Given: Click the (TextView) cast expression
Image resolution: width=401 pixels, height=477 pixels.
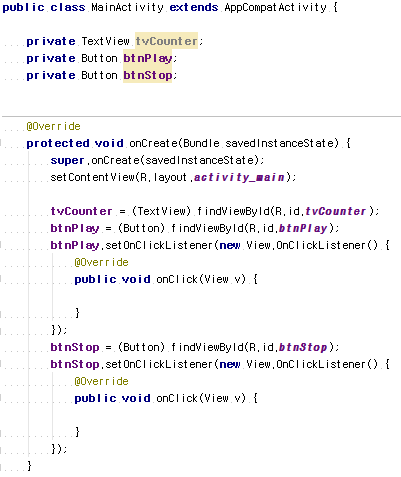Looking at the screenshot, I should 161,211.
